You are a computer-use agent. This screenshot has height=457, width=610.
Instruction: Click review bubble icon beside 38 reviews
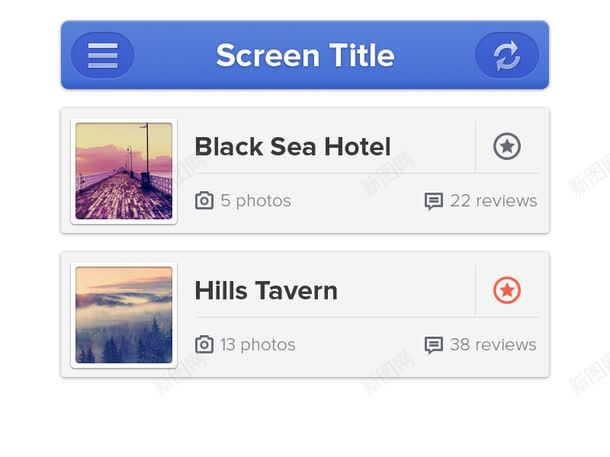(x=433, y=345)
